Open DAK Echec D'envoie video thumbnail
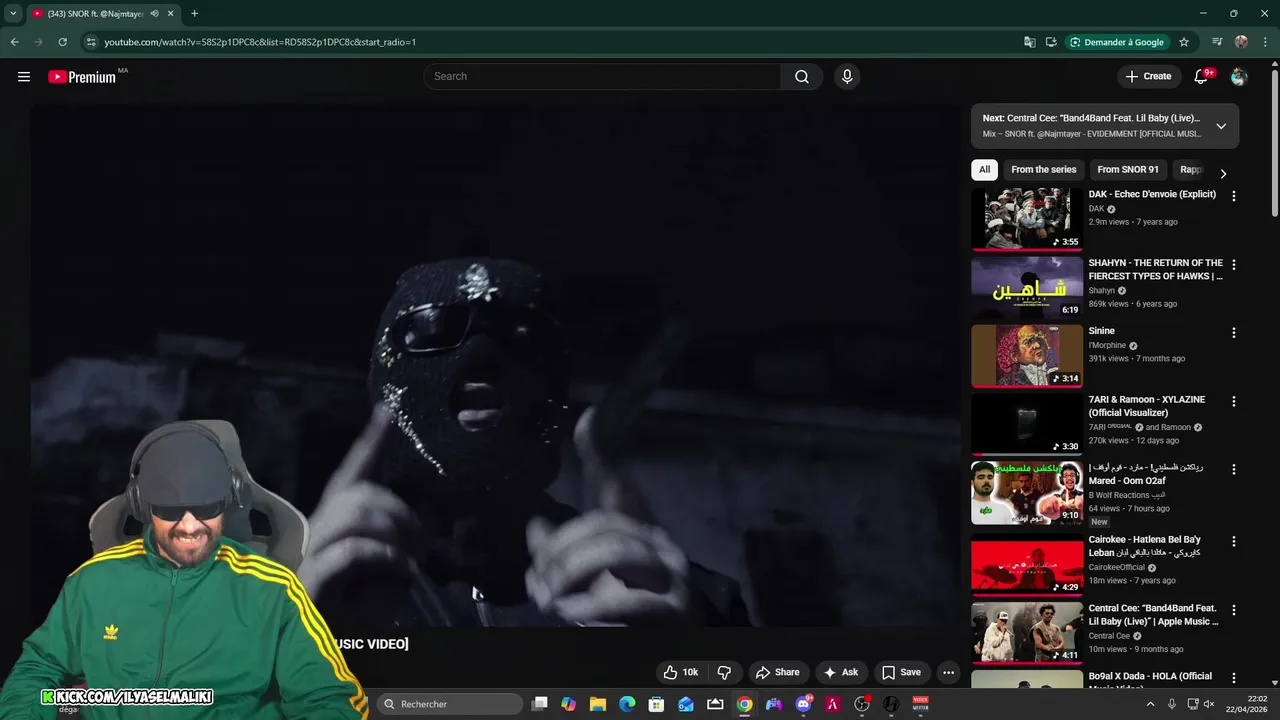The image size is (1280, 720). pyautogui.click(x=1027, y=219)
